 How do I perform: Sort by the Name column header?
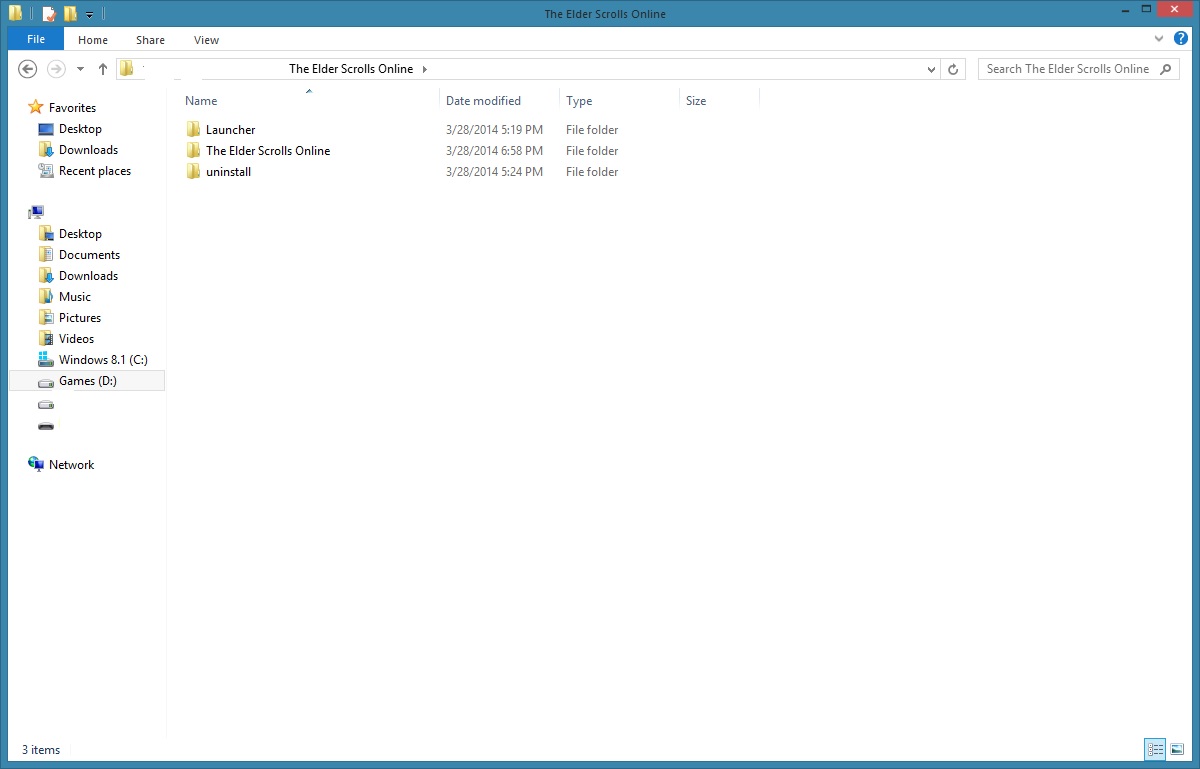[201, 101]
